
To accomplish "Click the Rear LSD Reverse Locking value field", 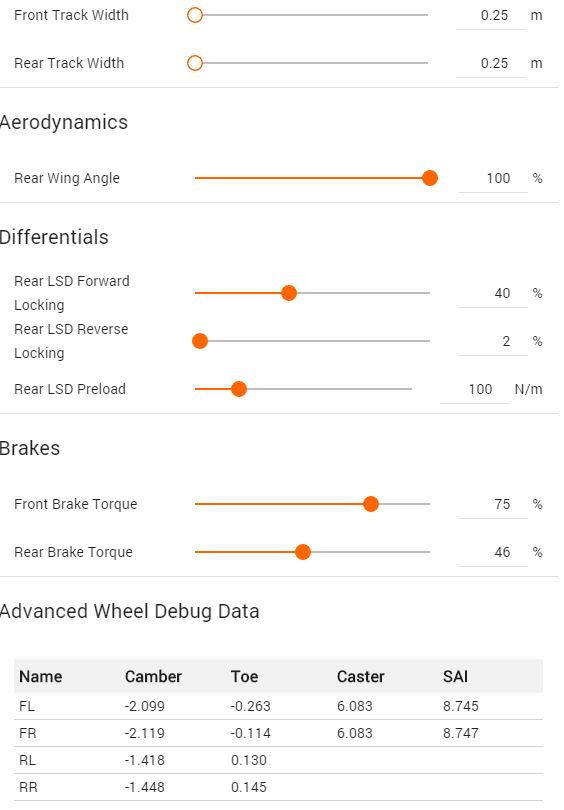I will 493,341.
